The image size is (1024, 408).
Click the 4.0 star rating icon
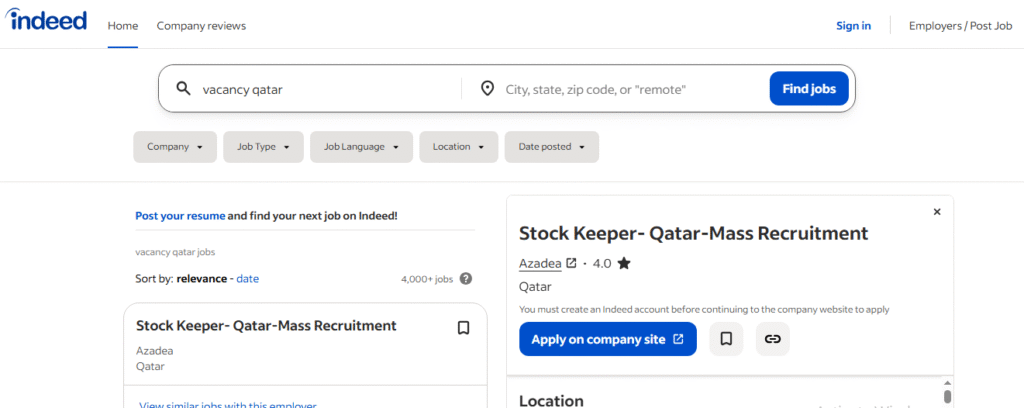click(624, 264)
